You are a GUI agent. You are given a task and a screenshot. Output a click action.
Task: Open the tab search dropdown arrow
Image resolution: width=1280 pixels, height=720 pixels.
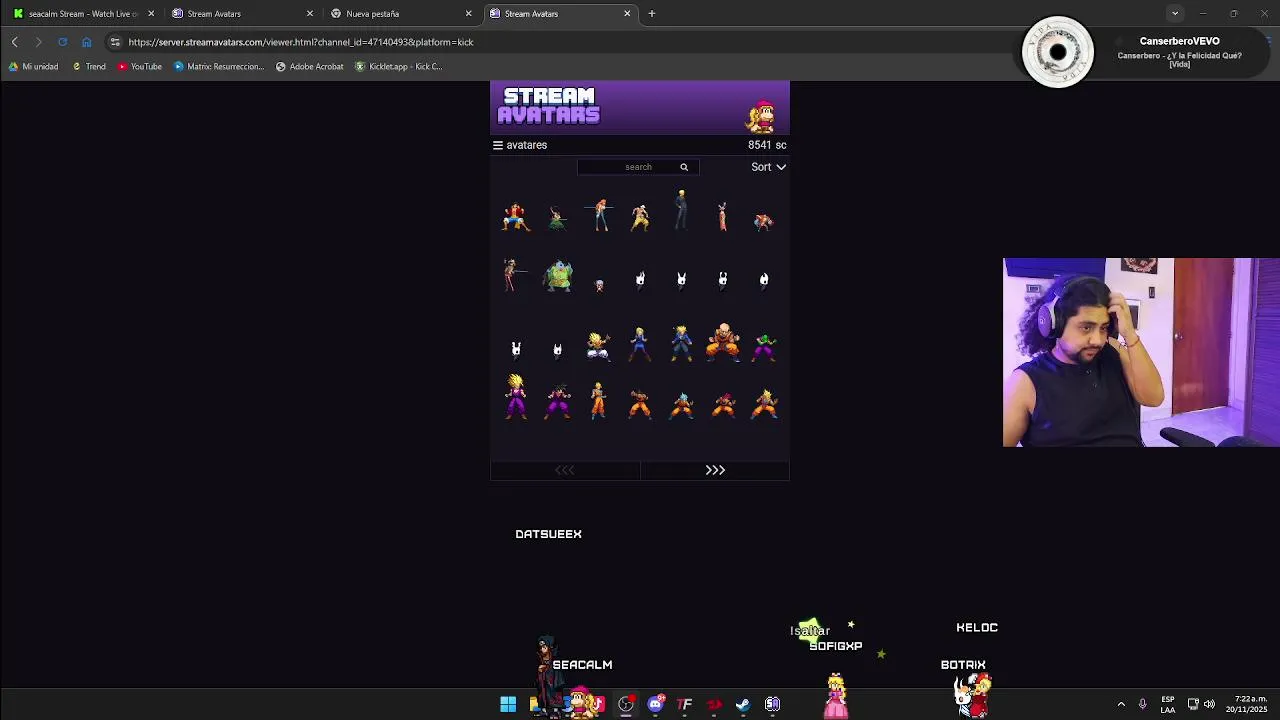click(x=1175, y=13)
